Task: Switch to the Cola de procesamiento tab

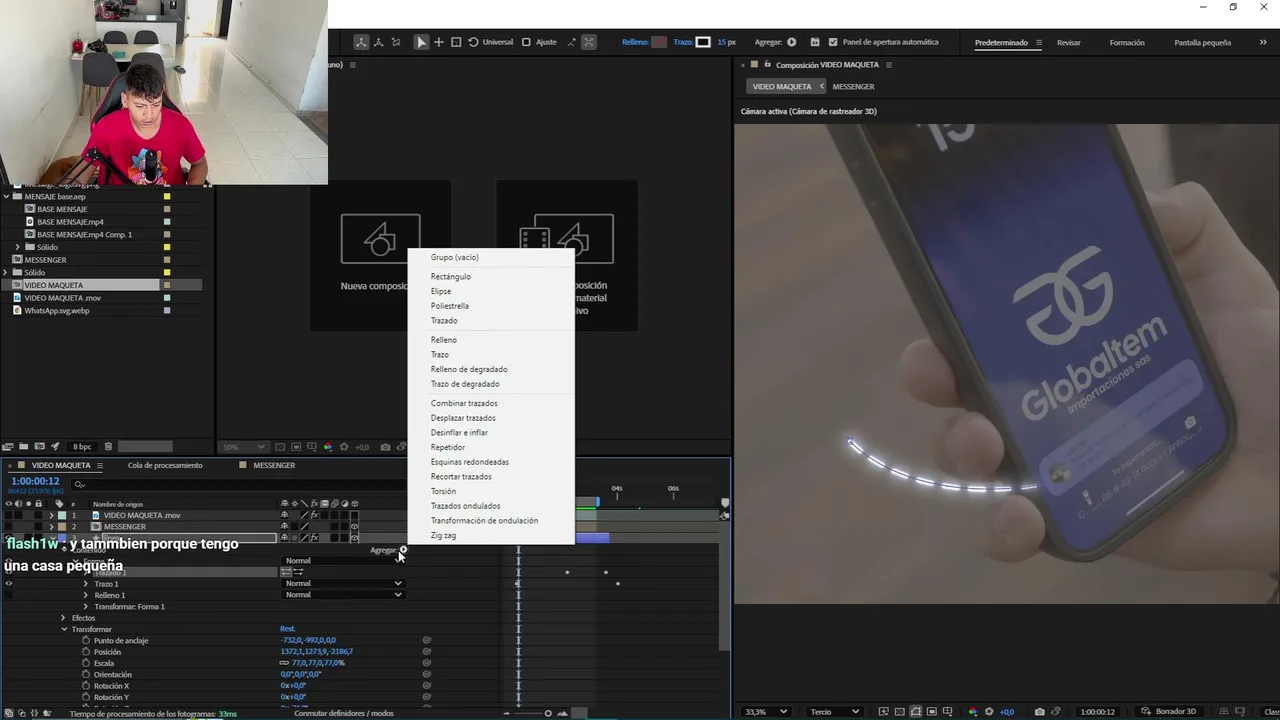Action: coord(165,465)
